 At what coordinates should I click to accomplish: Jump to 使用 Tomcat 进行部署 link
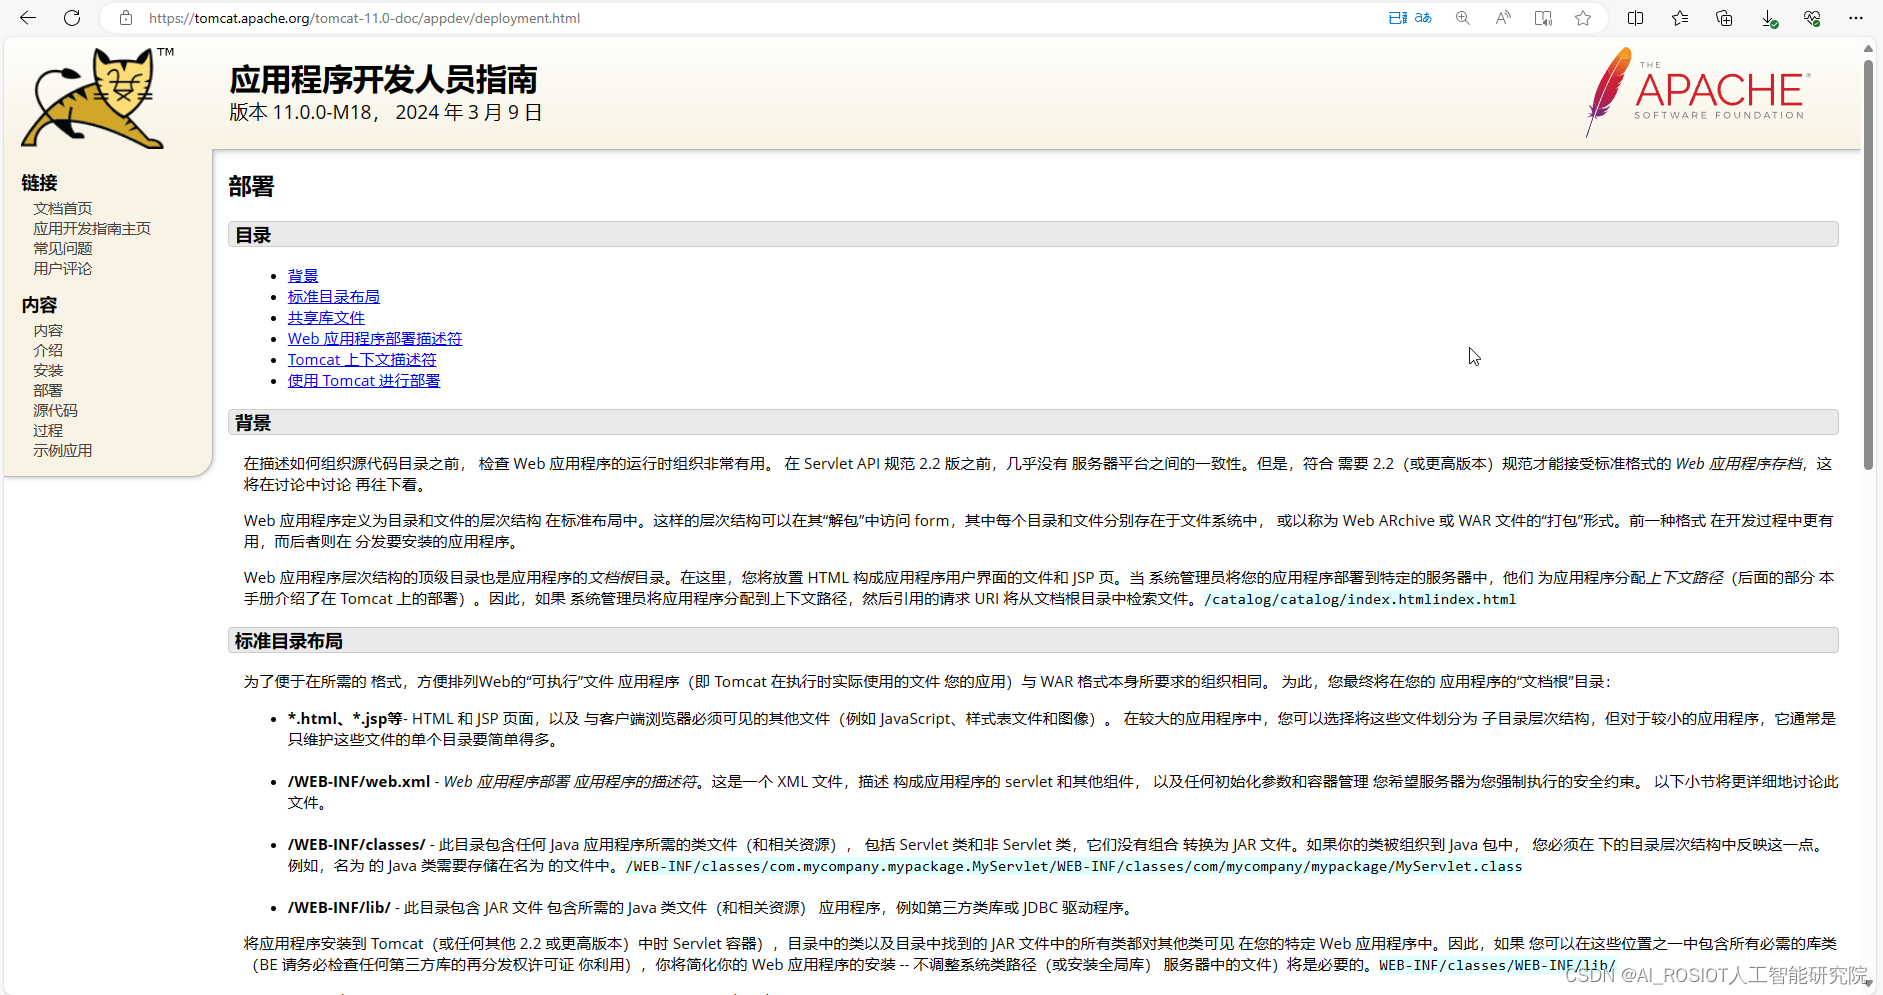point(364,380)
